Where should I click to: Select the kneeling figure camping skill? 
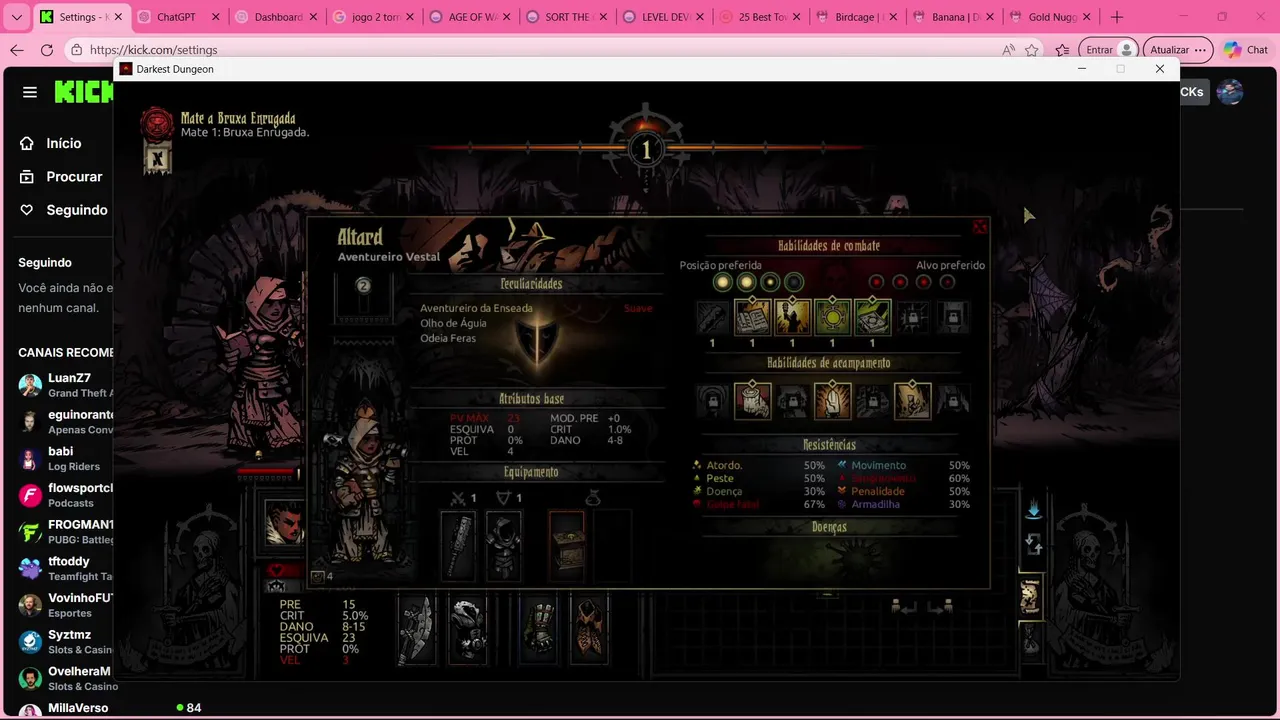(912, 401)
